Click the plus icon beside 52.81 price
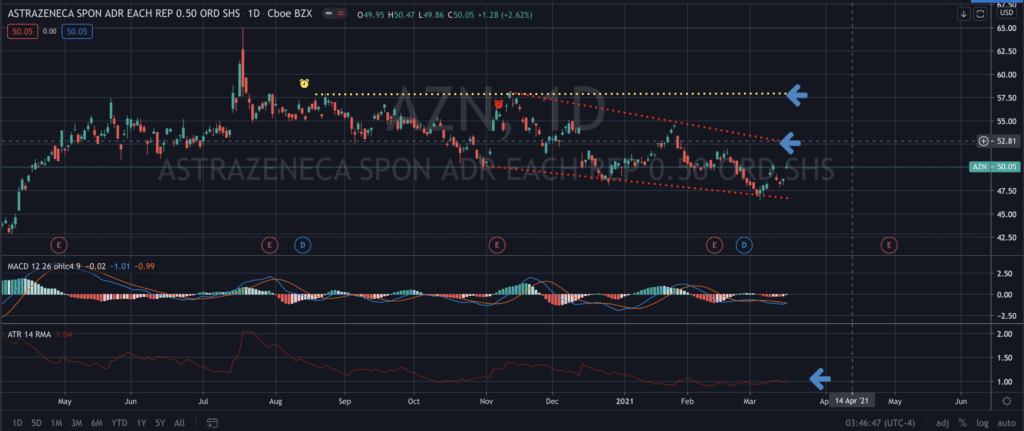The height and width of the screenshot is (431, 1024). [984, 141]
